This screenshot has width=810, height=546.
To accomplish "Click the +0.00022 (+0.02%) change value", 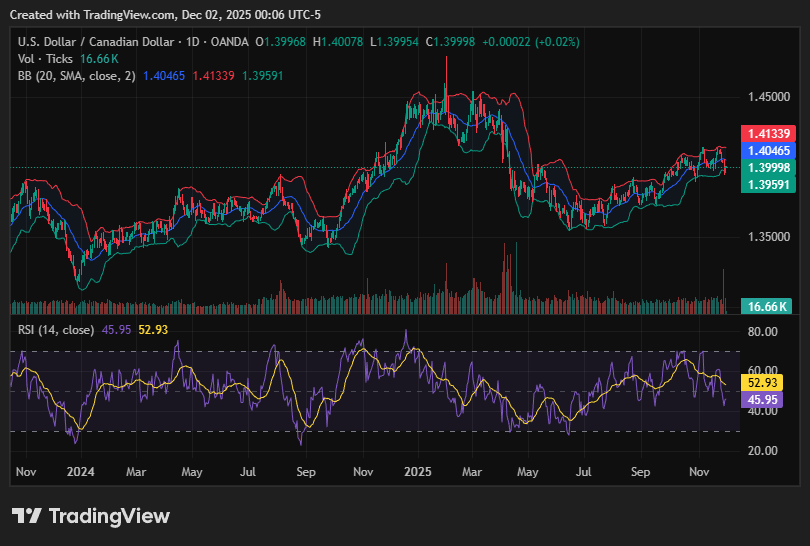I will (x=530, y=42).
